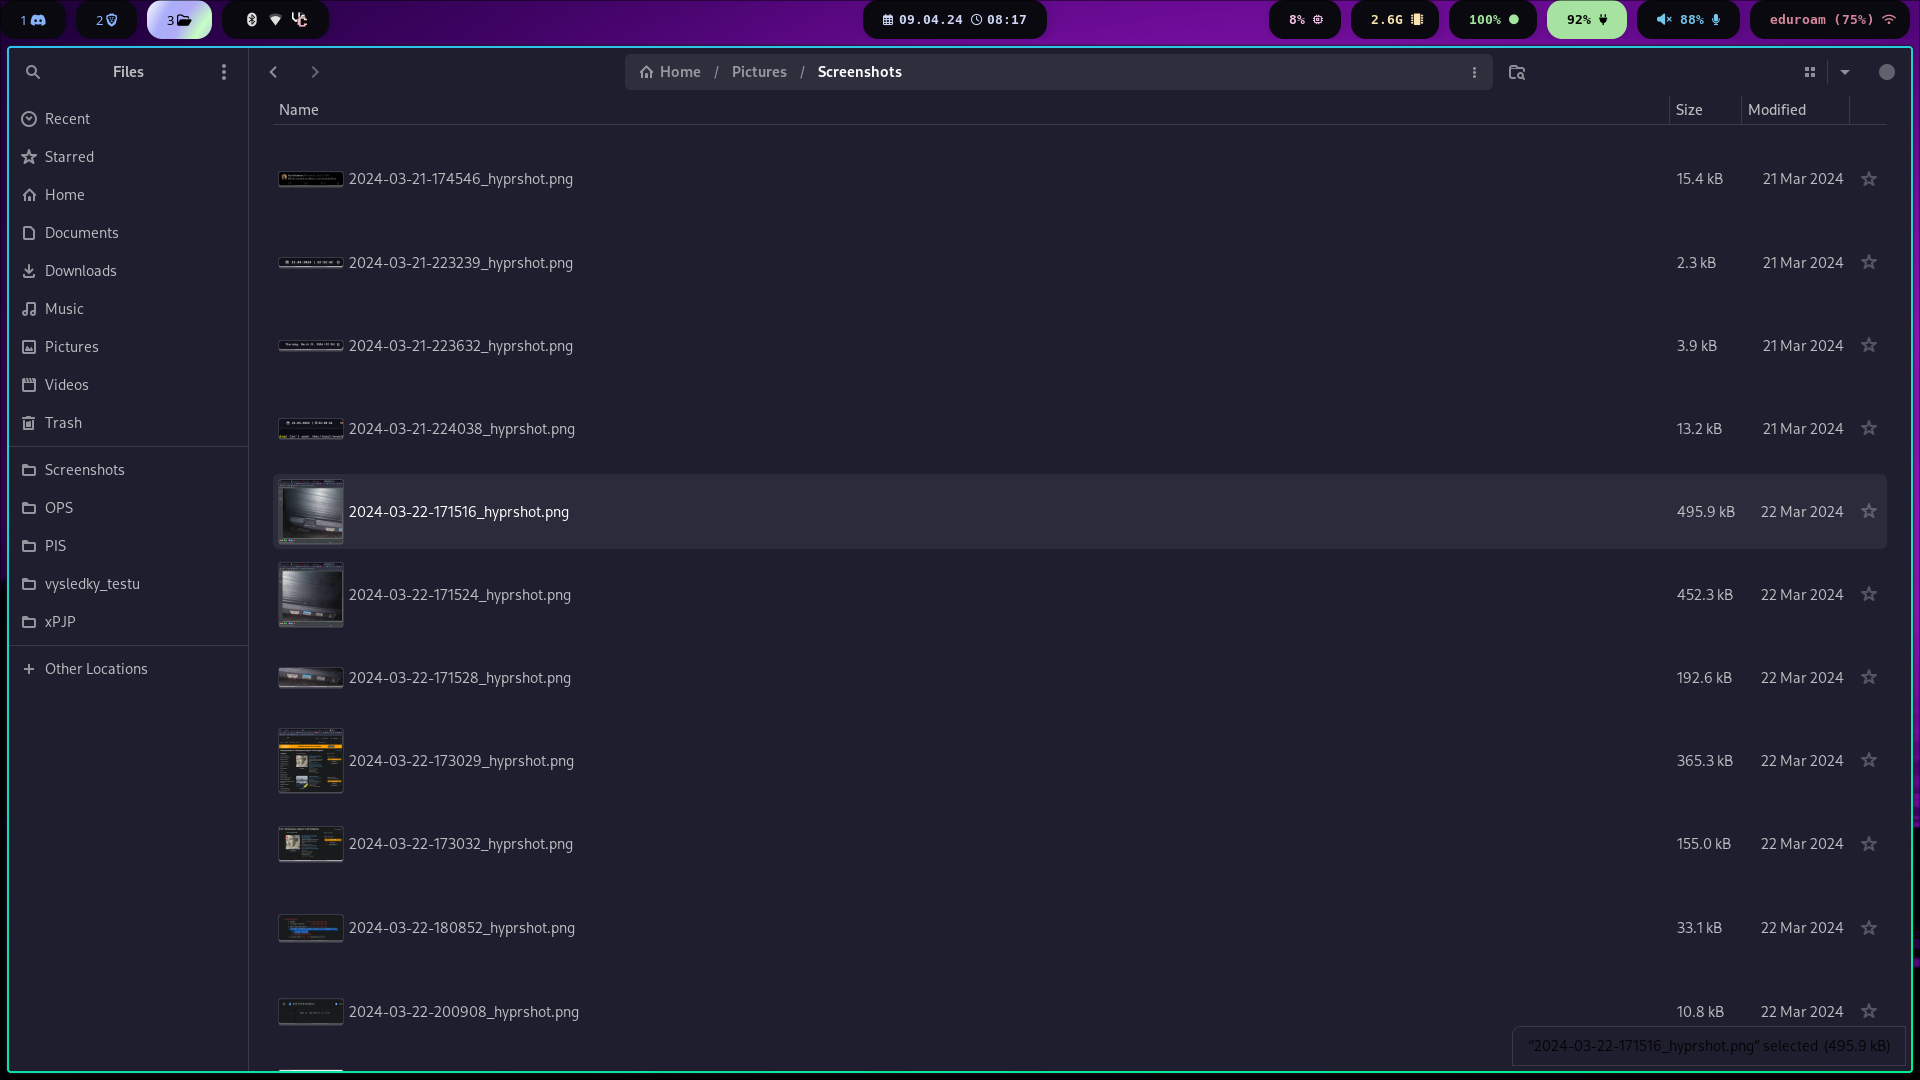Star the 2024-03-21-174546_hyprshot.png file
Viewport: 1920px width, 1080px height.
tap(1869, 179)
